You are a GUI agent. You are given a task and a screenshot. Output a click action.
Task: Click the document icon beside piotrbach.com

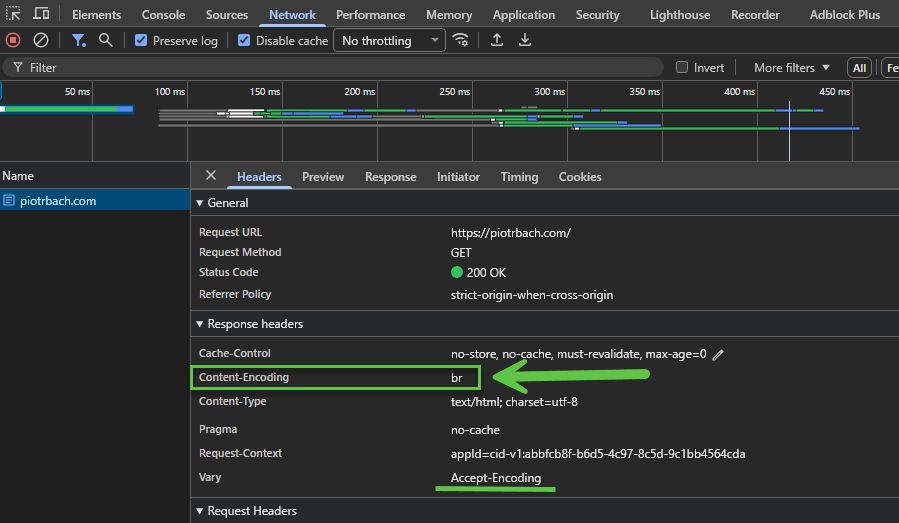9,200
